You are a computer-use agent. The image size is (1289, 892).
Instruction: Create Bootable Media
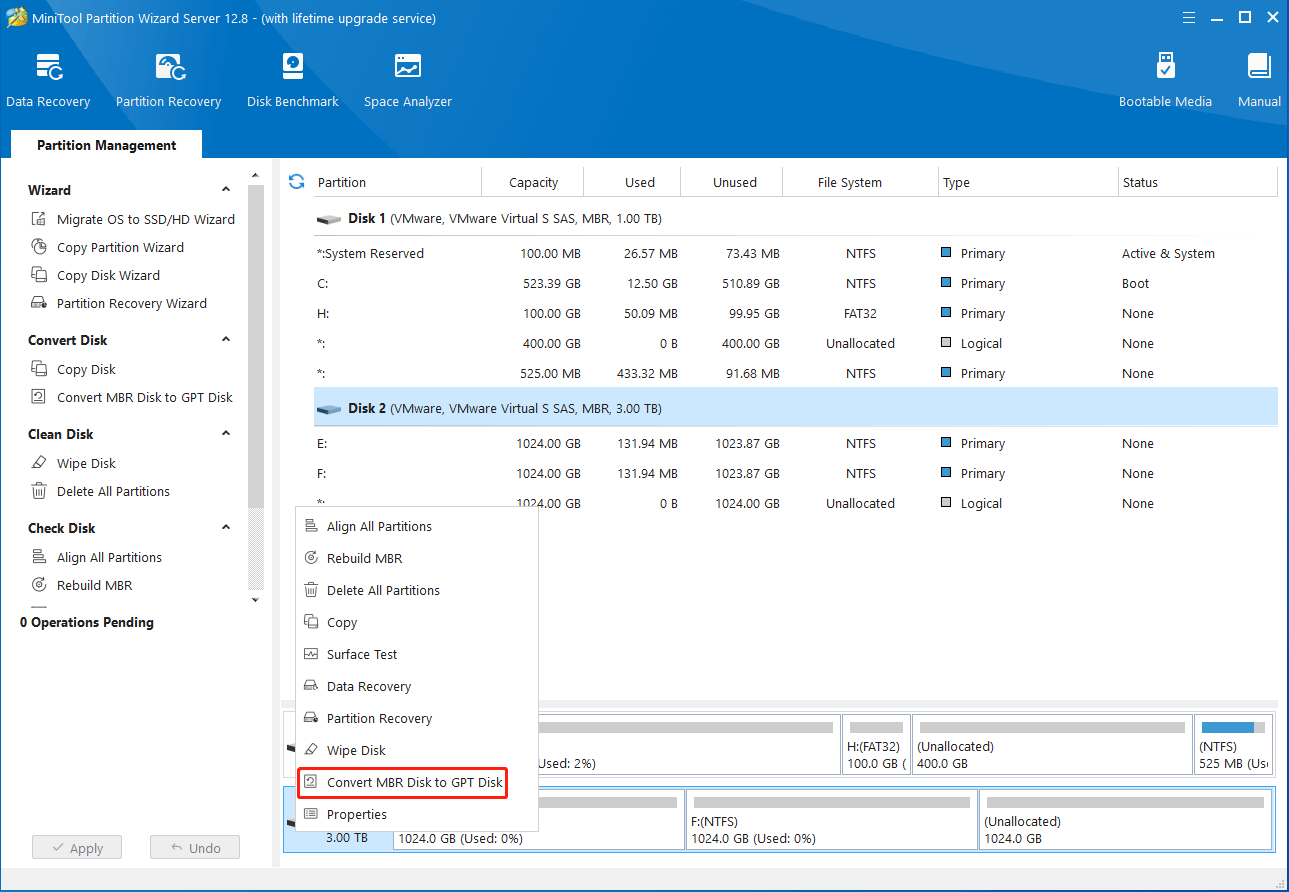tap(1165, 81)
